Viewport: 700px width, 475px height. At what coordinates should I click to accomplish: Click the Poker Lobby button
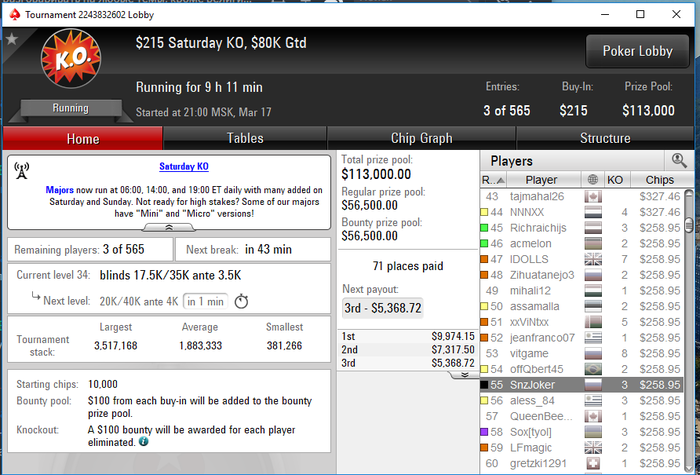coord(637,51)
